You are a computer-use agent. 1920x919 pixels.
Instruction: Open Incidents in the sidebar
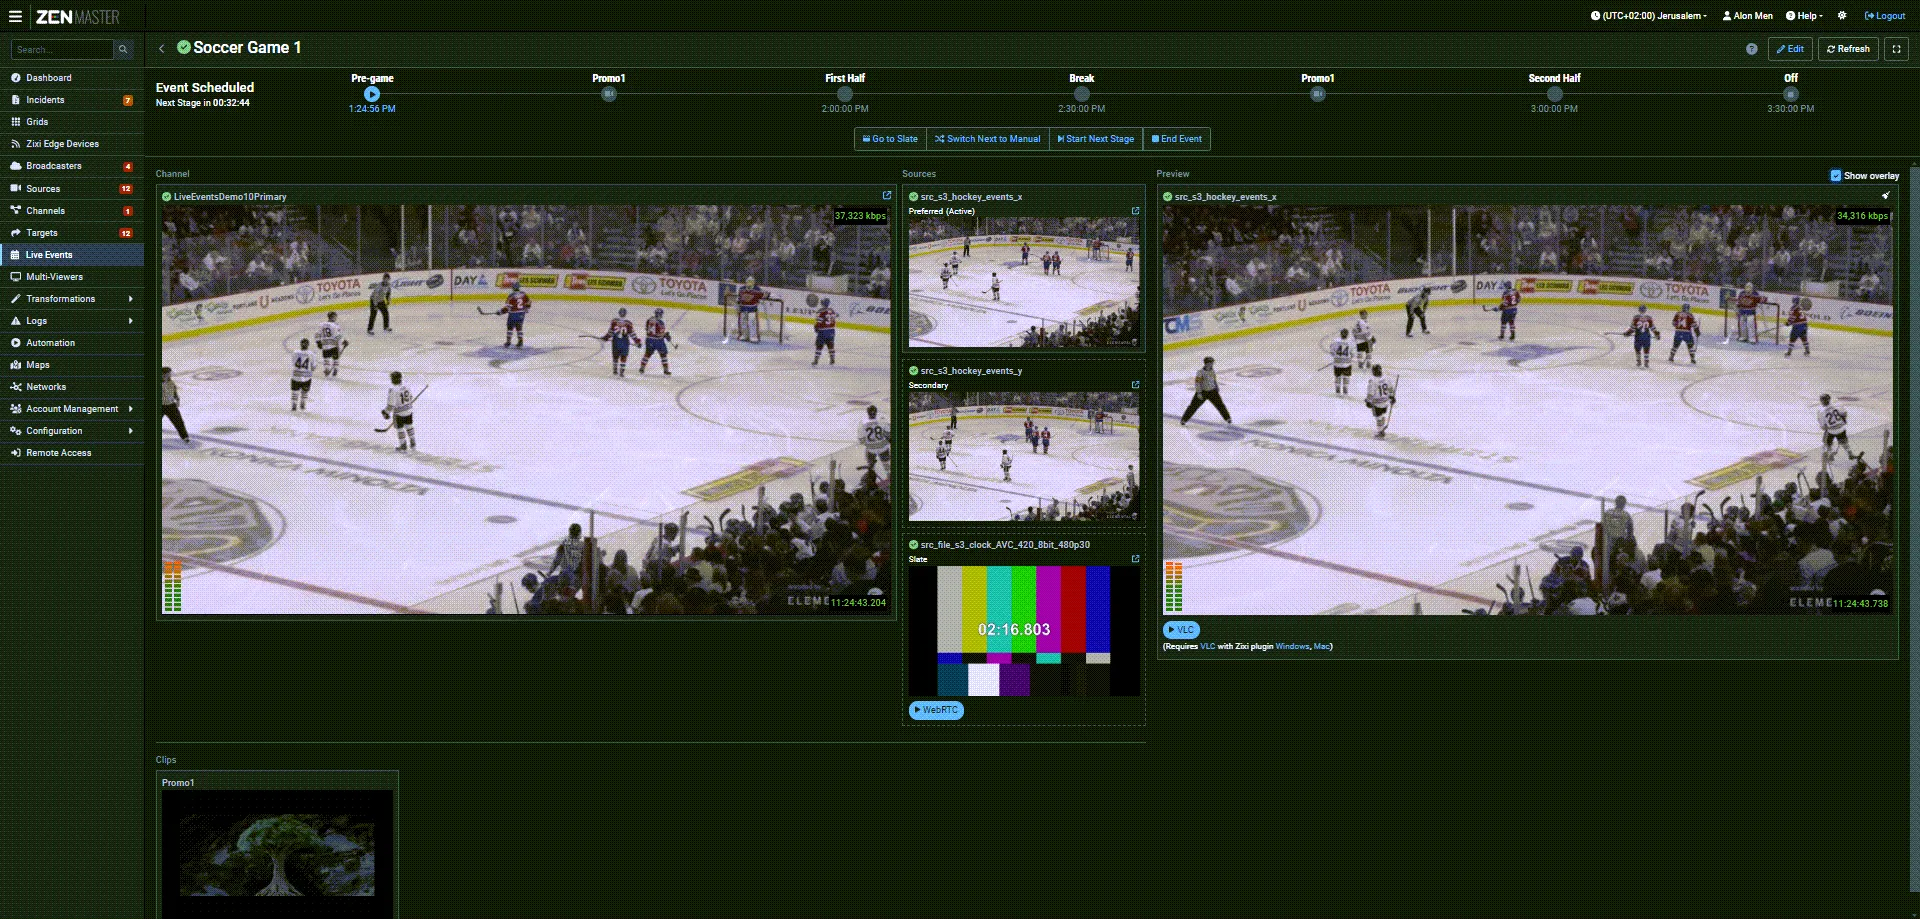point(72,100)
